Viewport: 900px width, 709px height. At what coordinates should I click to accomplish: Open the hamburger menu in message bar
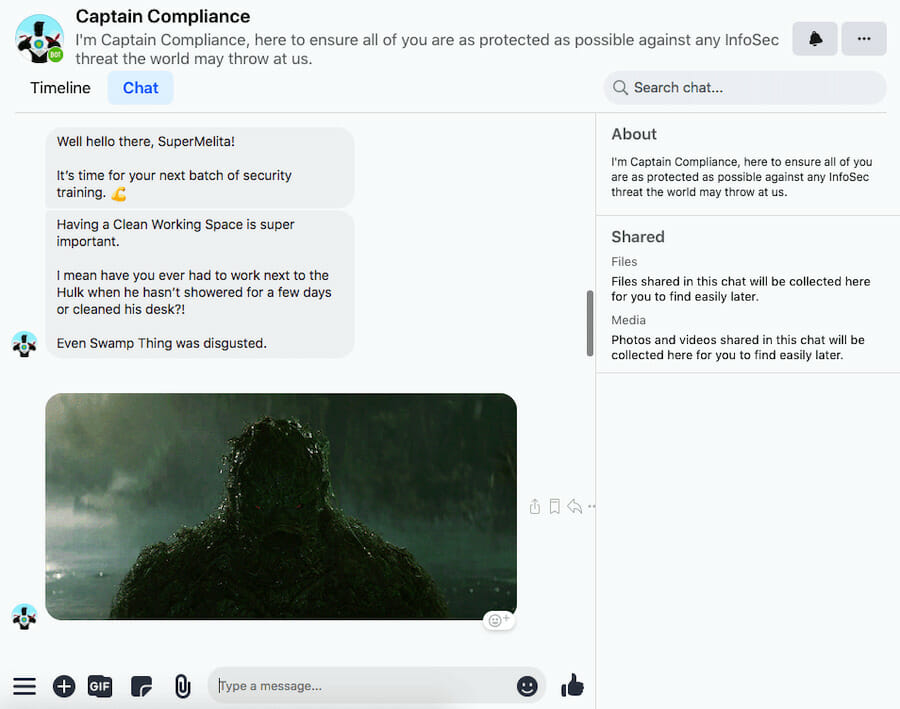click(x=25, y=686)
